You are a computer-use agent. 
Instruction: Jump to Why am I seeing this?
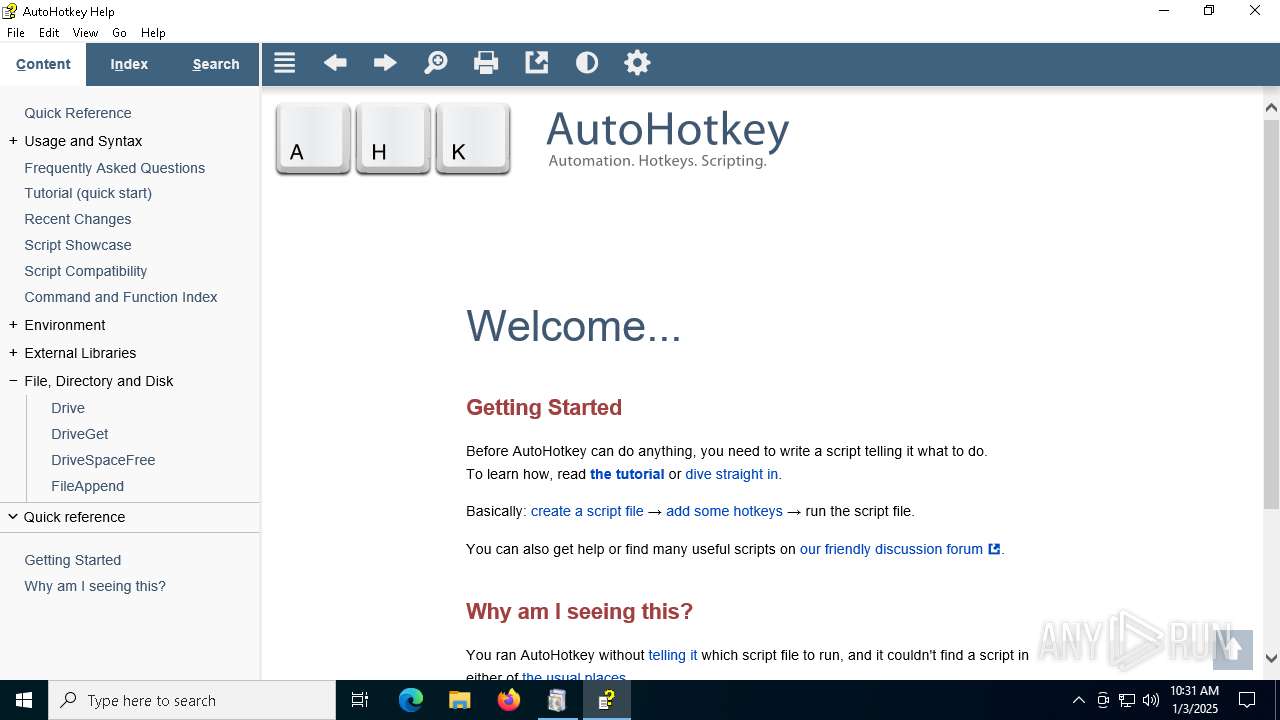pyautogui.click(x=95, y=586)
